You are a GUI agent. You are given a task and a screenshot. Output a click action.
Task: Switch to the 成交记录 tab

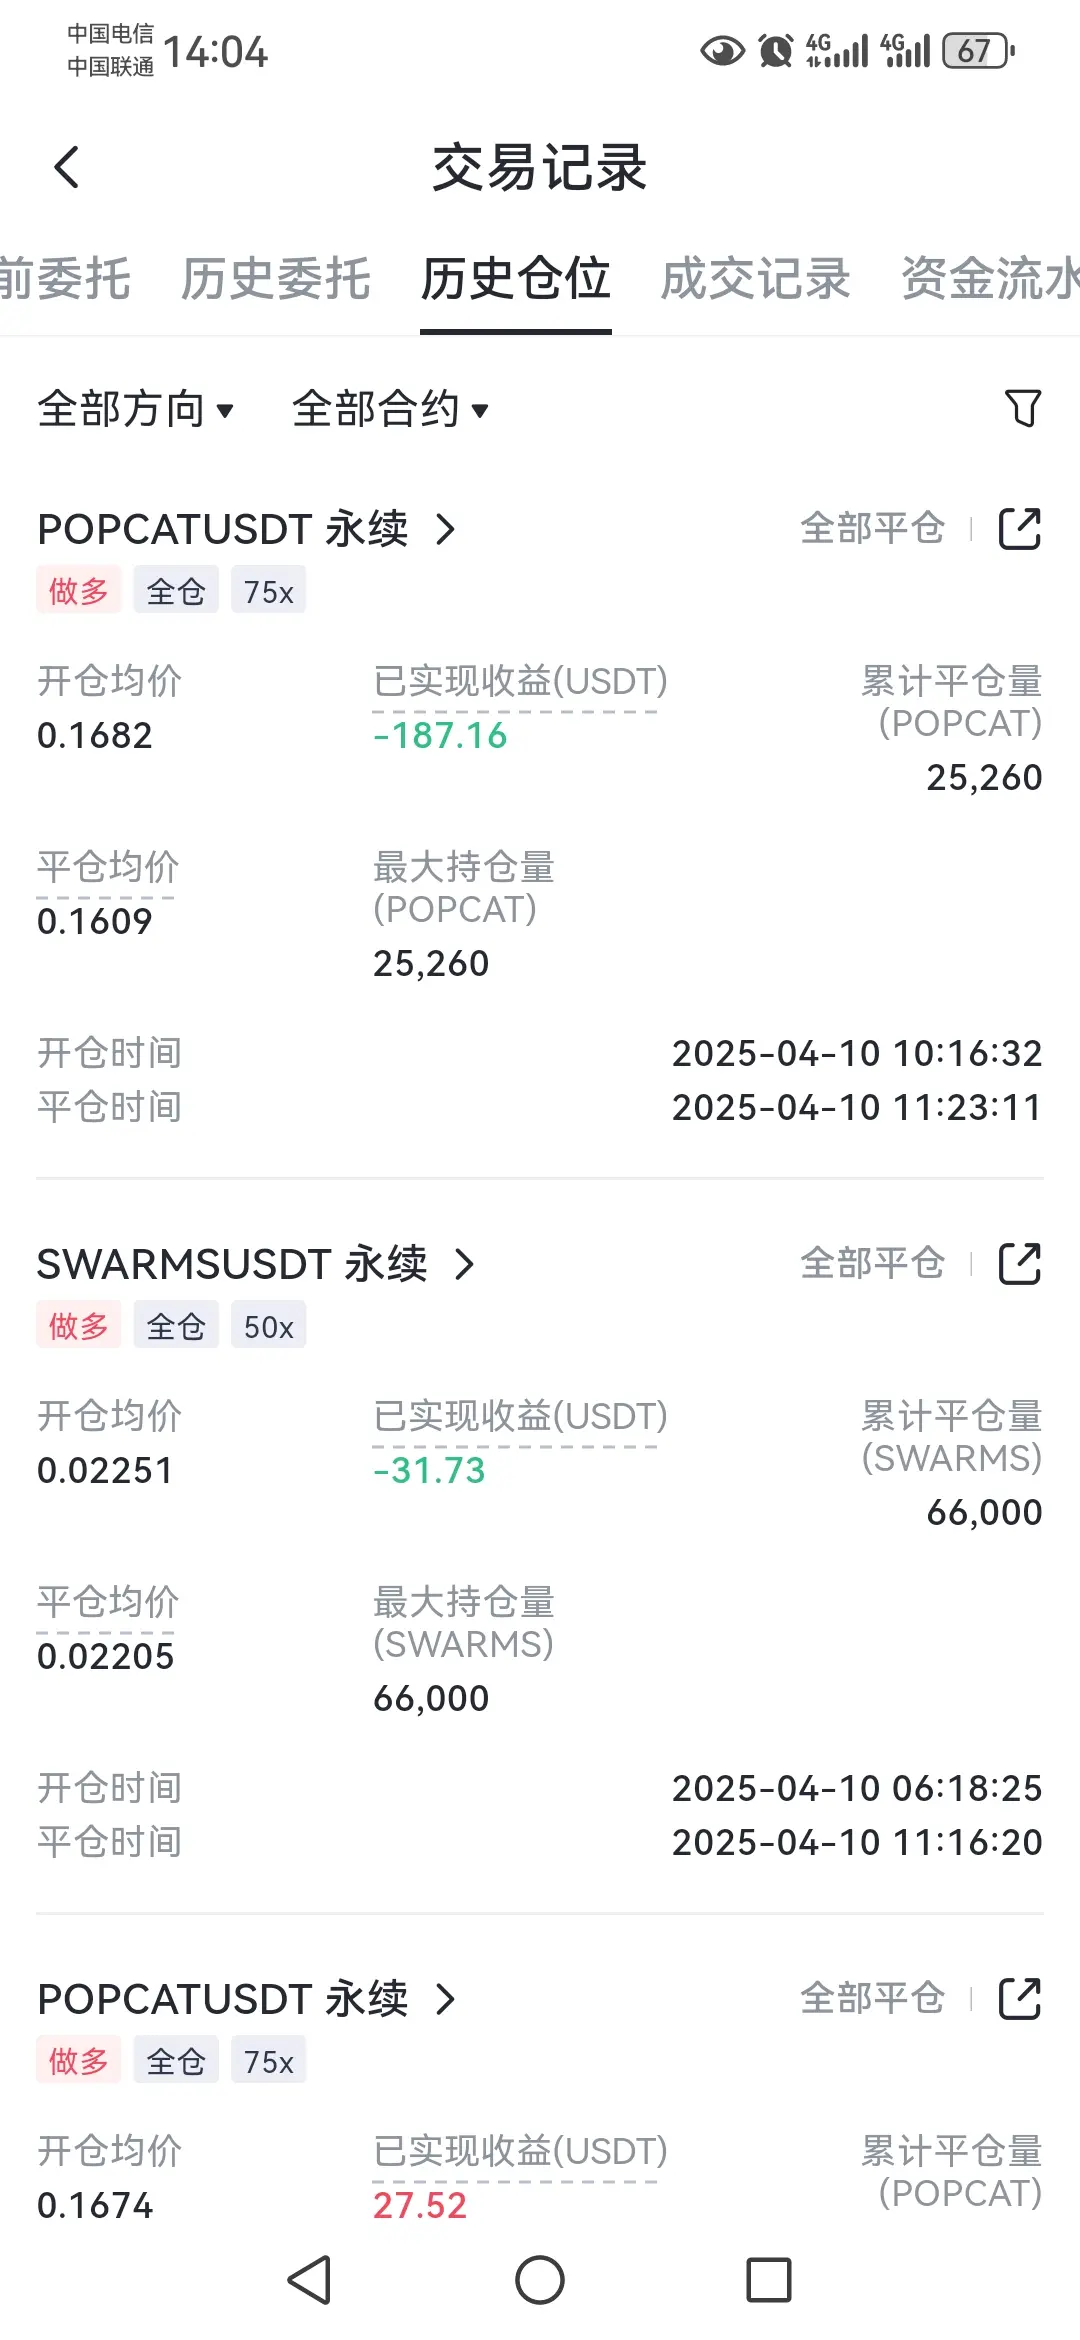(756, 279)
